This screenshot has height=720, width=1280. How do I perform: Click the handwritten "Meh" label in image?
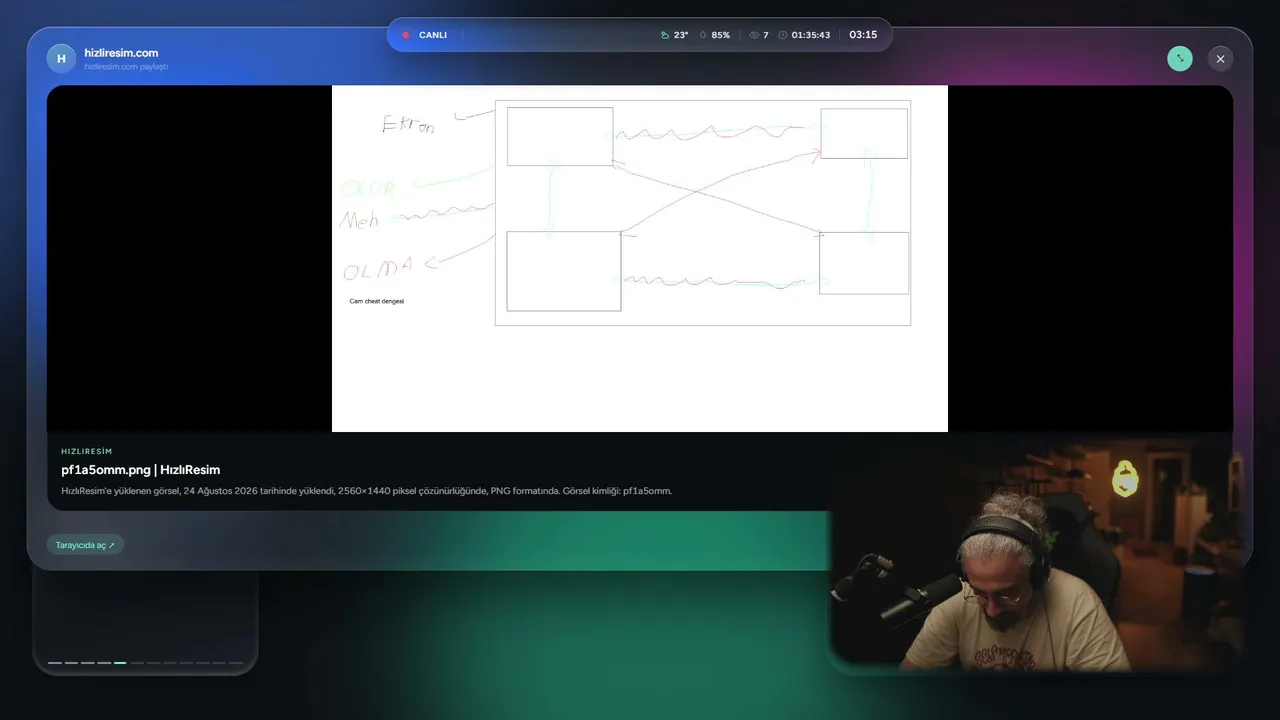(359, 220)
